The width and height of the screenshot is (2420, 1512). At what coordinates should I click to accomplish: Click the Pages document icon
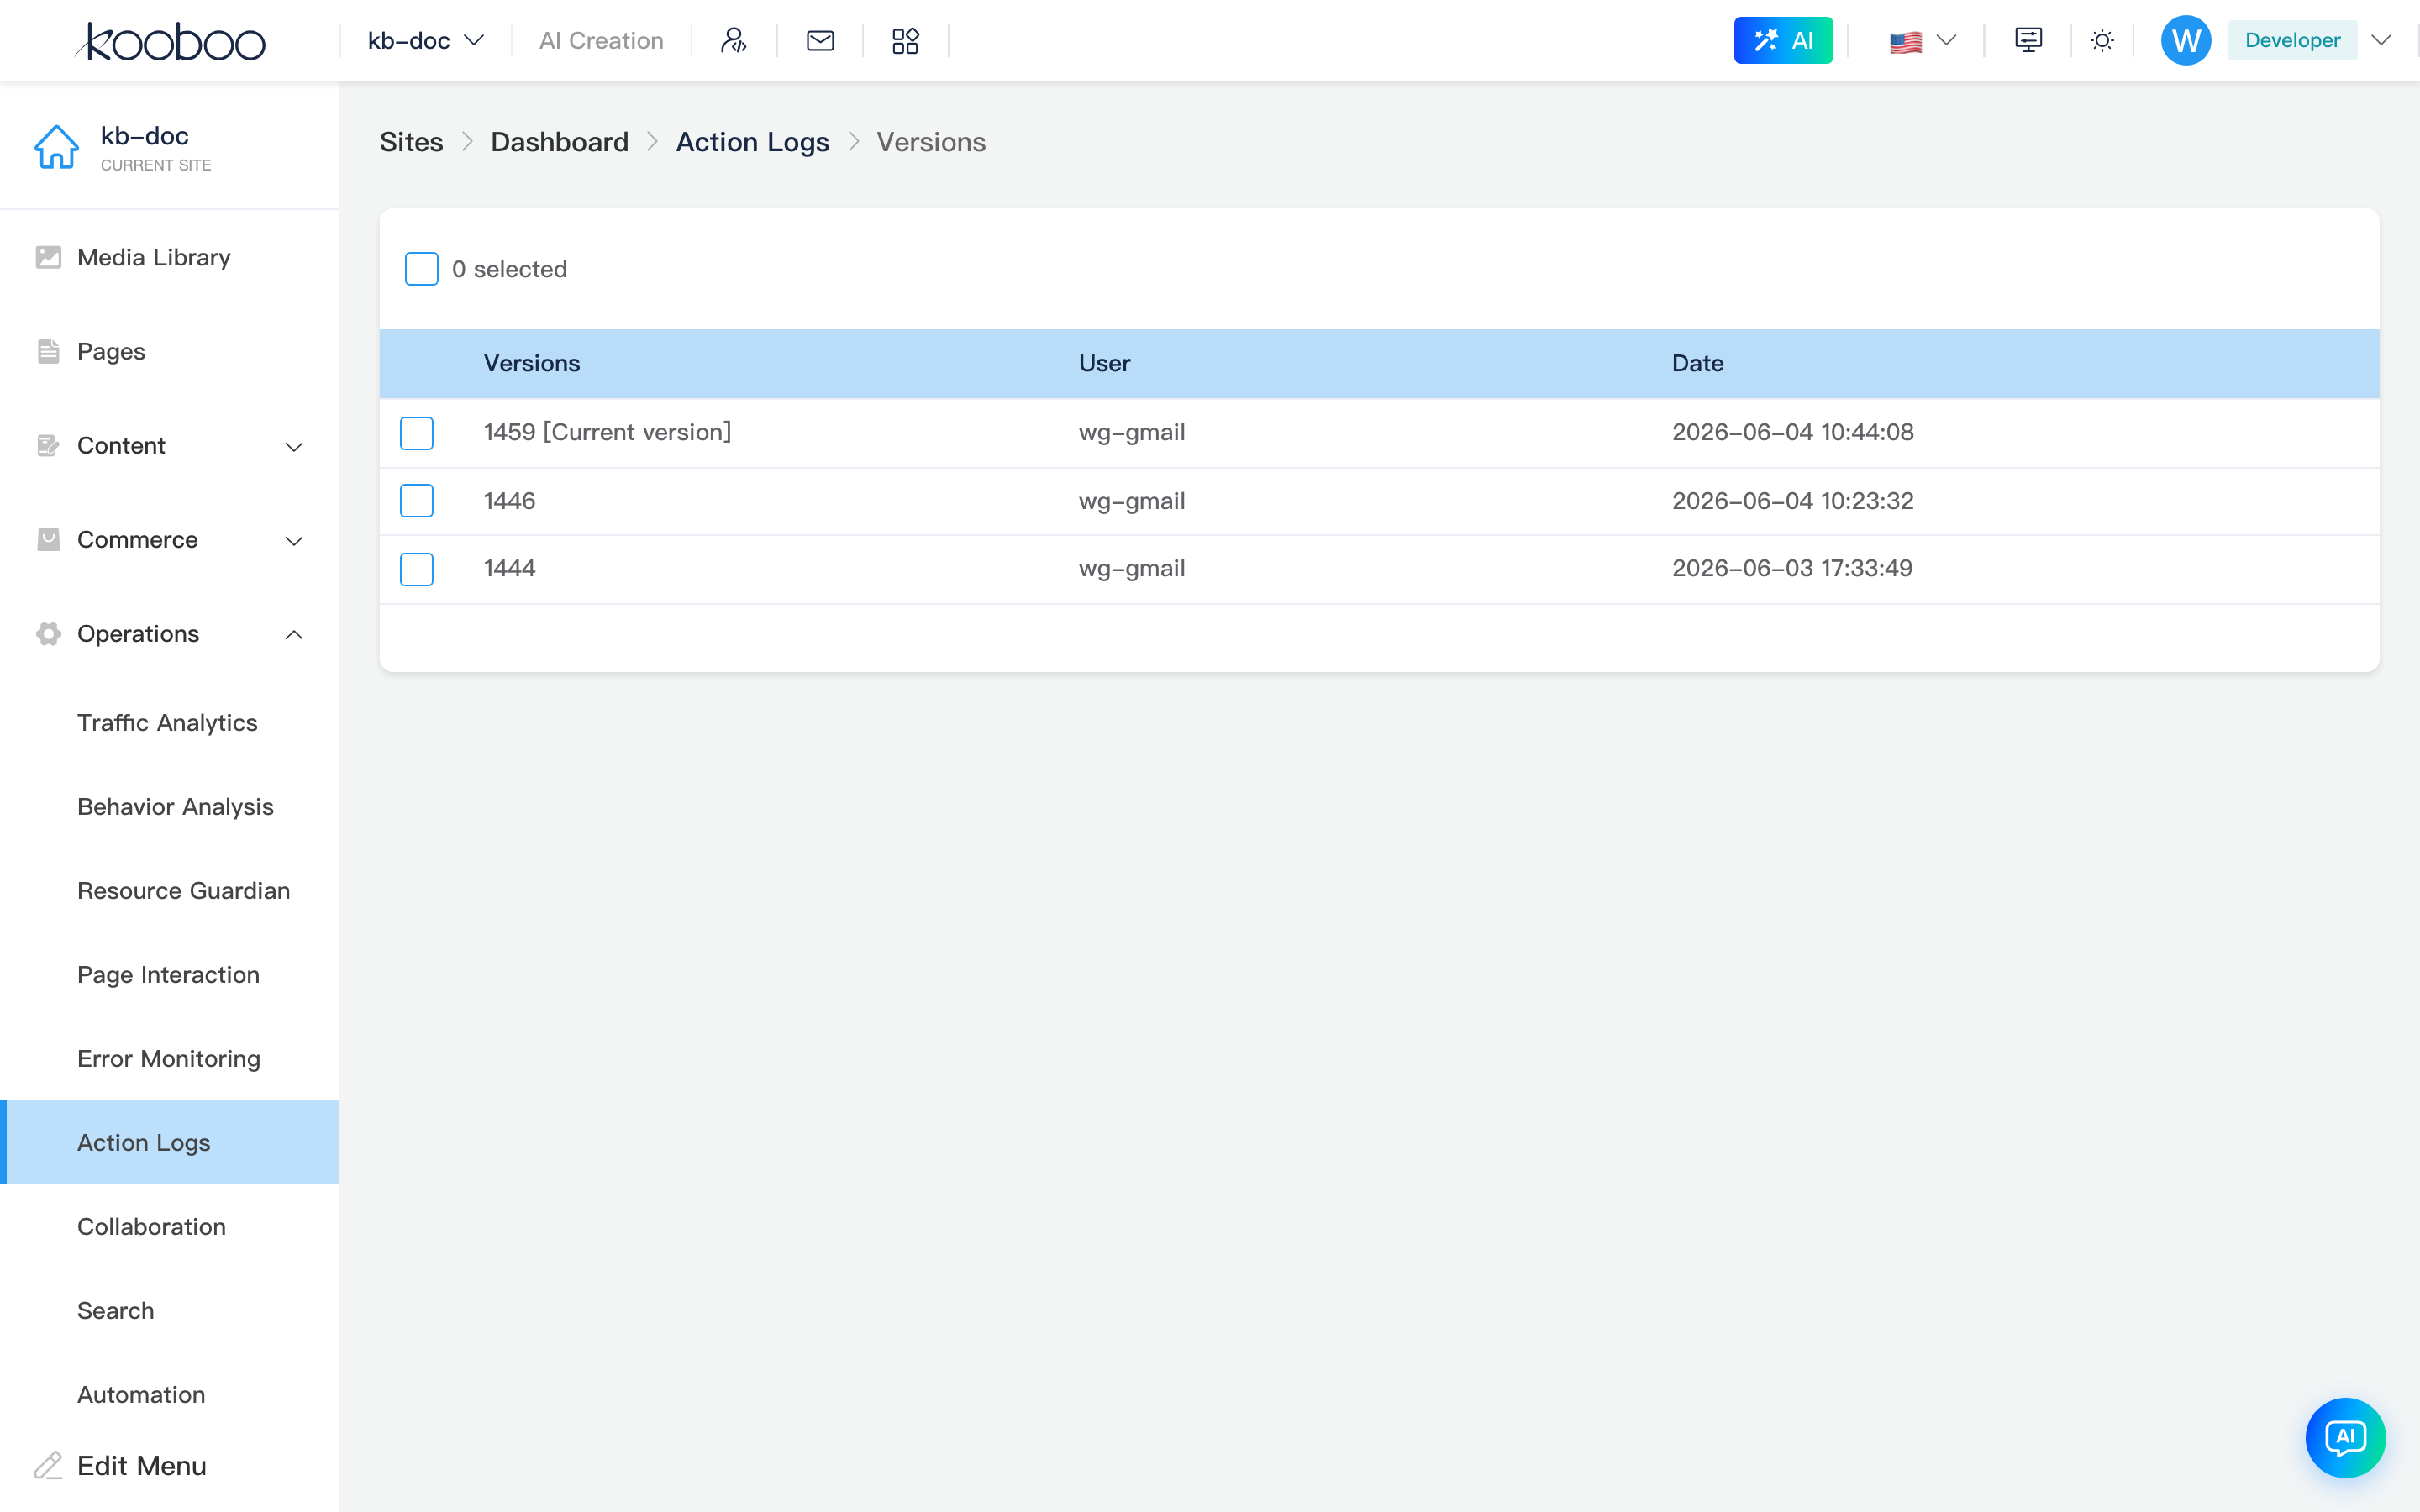[x=48, y=351]
